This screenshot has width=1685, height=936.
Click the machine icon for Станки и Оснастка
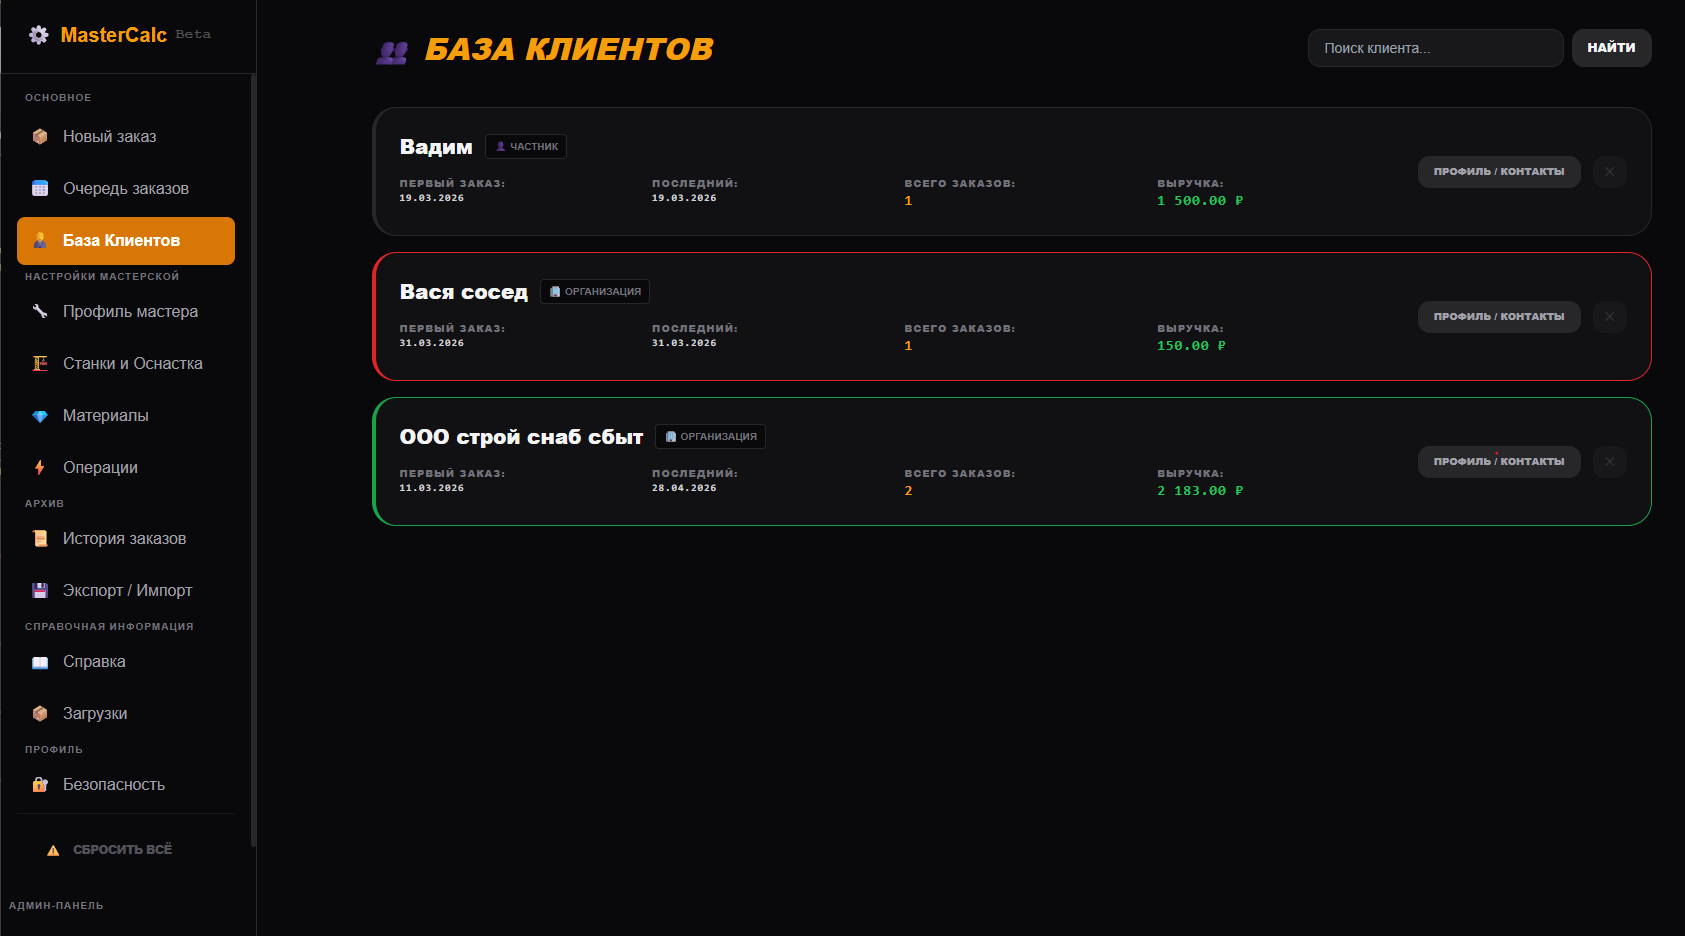(40, 364)
